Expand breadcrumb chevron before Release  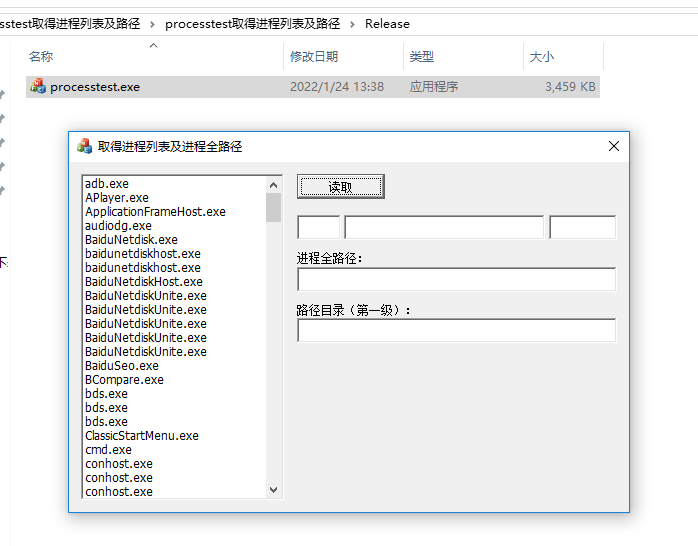pyautogui.click(x=353, y=24)
